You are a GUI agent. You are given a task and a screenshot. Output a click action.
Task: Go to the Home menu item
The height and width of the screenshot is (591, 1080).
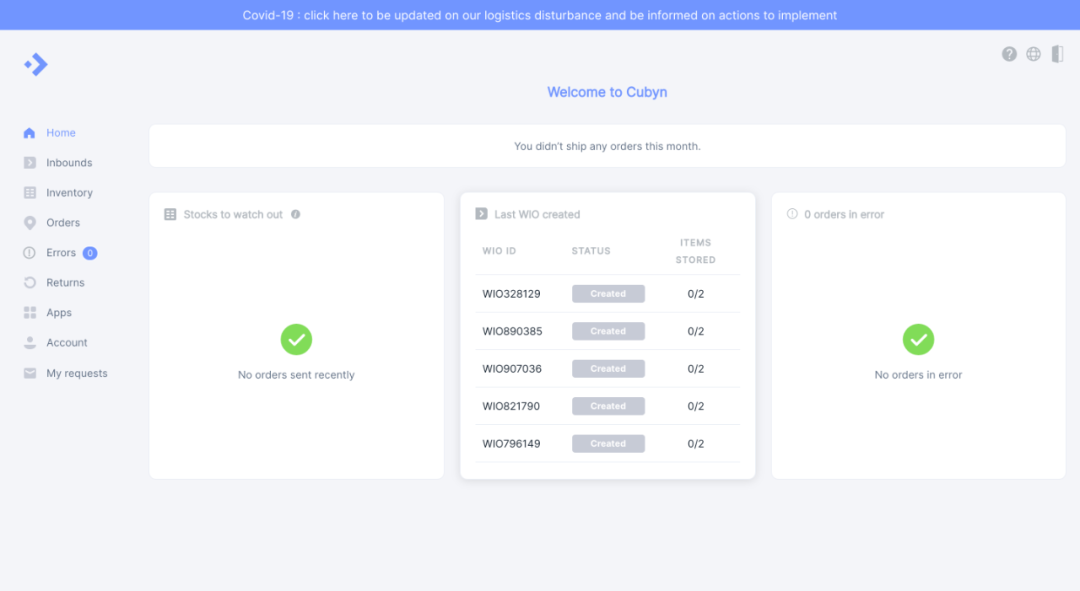[61, 133]
